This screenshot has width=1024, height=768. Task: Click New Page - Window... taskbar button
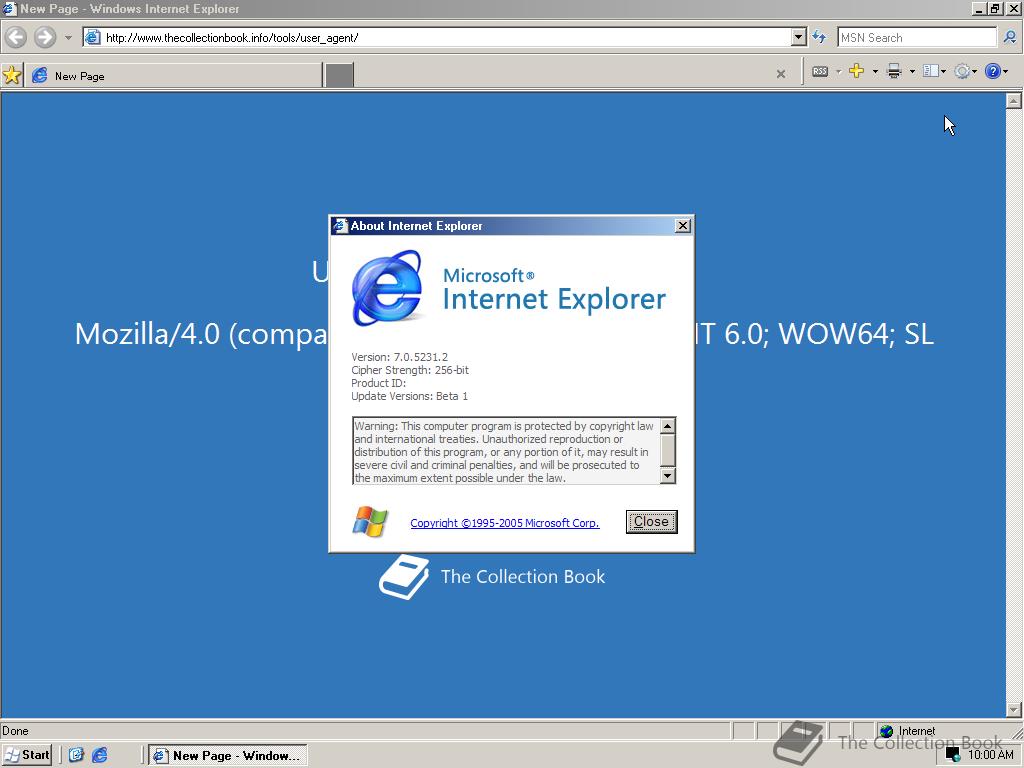coord(227,756)
